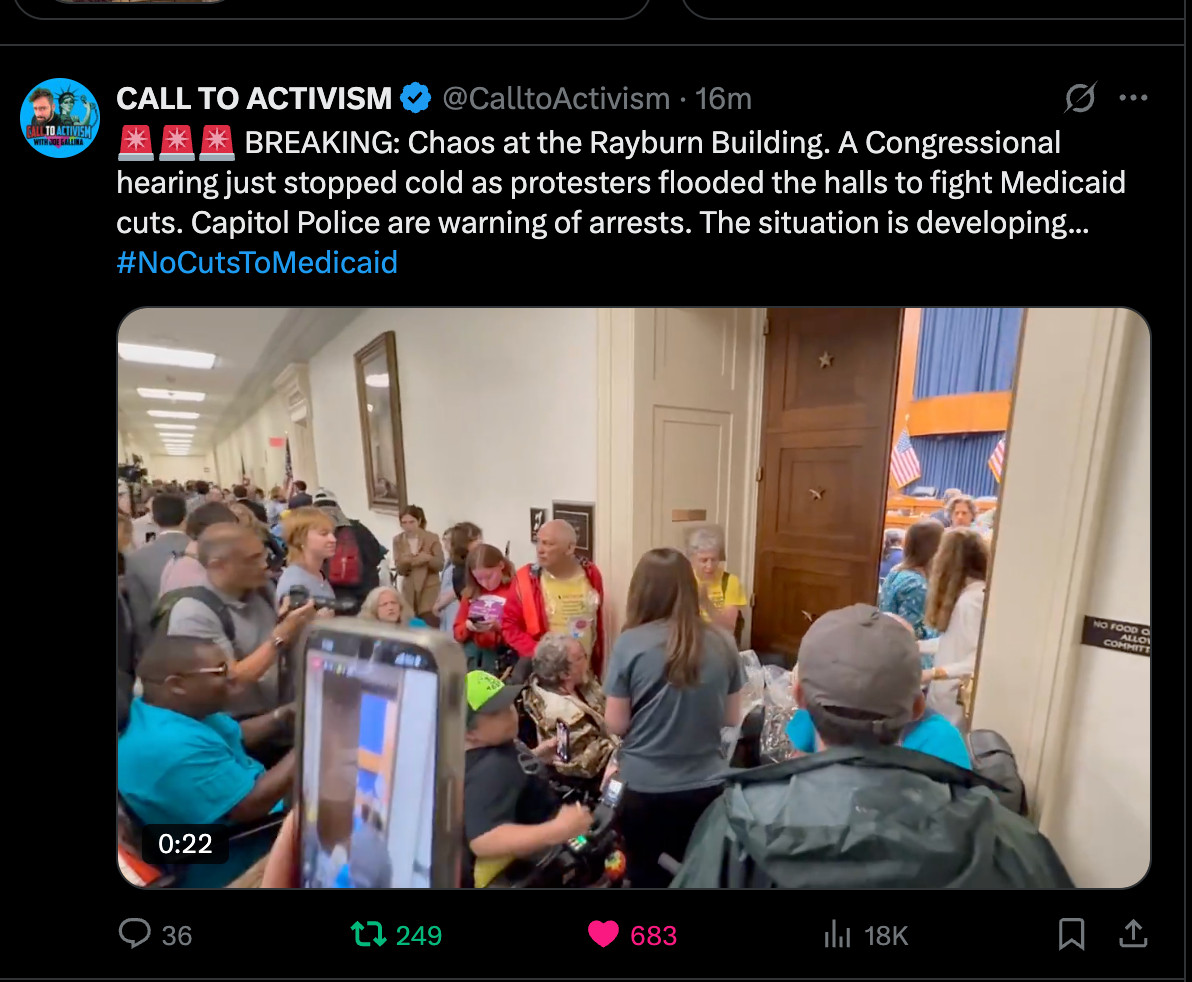Open the @CalltoActivism handle link
This screenshot has height=982, width=1192.
tap(556, 99)
